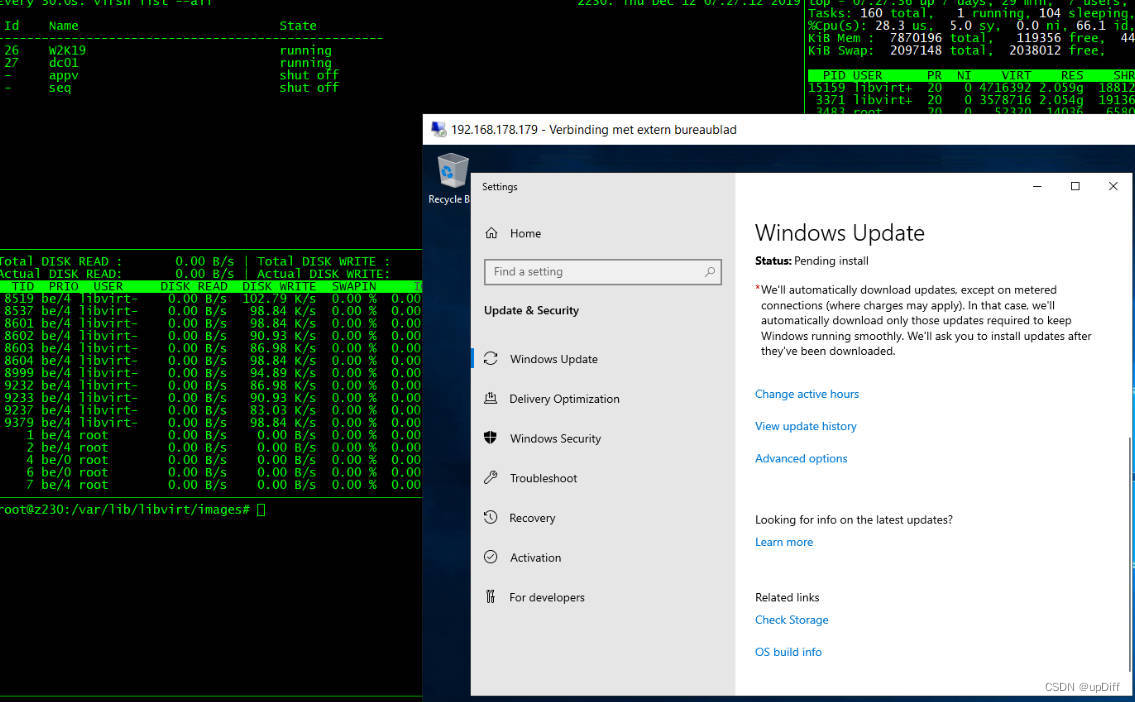Open Windows Update in sidebar
The width and height of the screenshot is (1135, 702).
pyautogui.click(x=603, y=359)
